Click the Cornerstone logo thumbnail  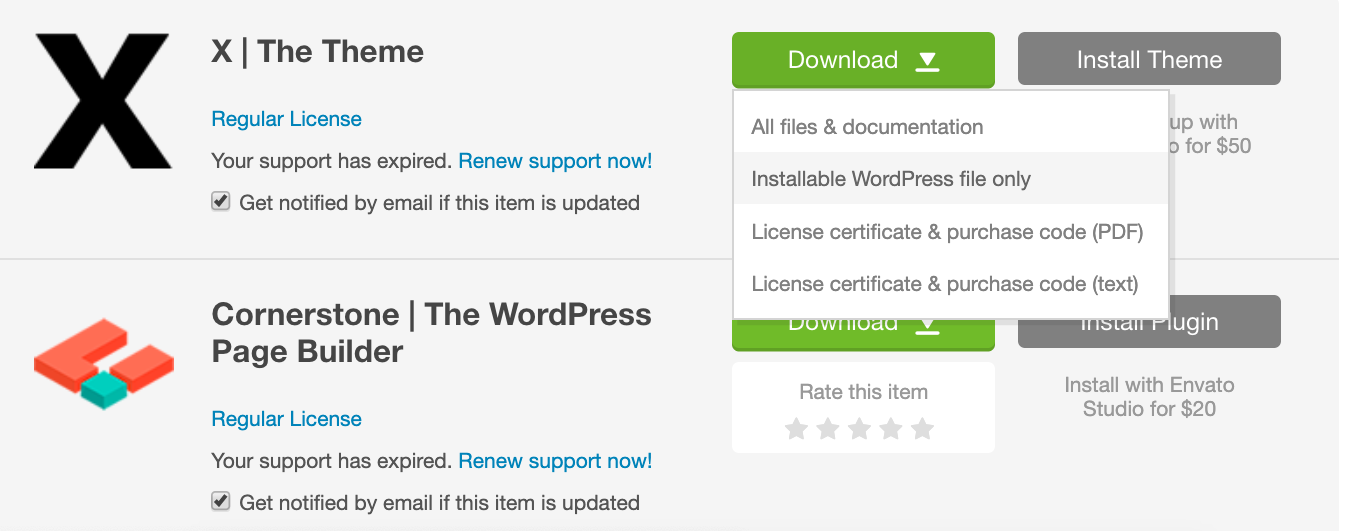click(103, 364)
